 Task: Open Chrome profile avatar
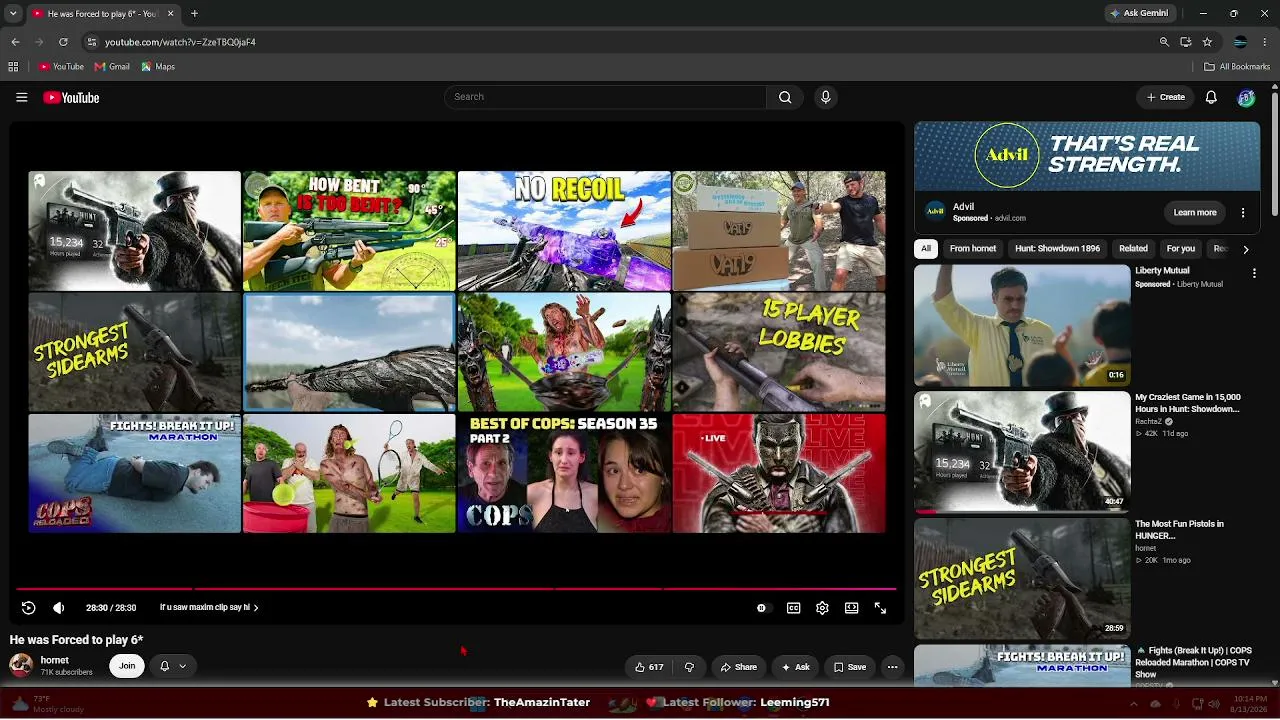click(x=1240, y=42)
